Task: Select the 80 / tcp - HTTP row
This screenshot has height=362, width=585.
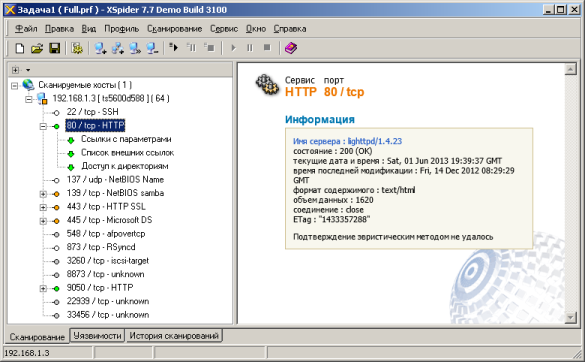Action: [x=95, y=125]
